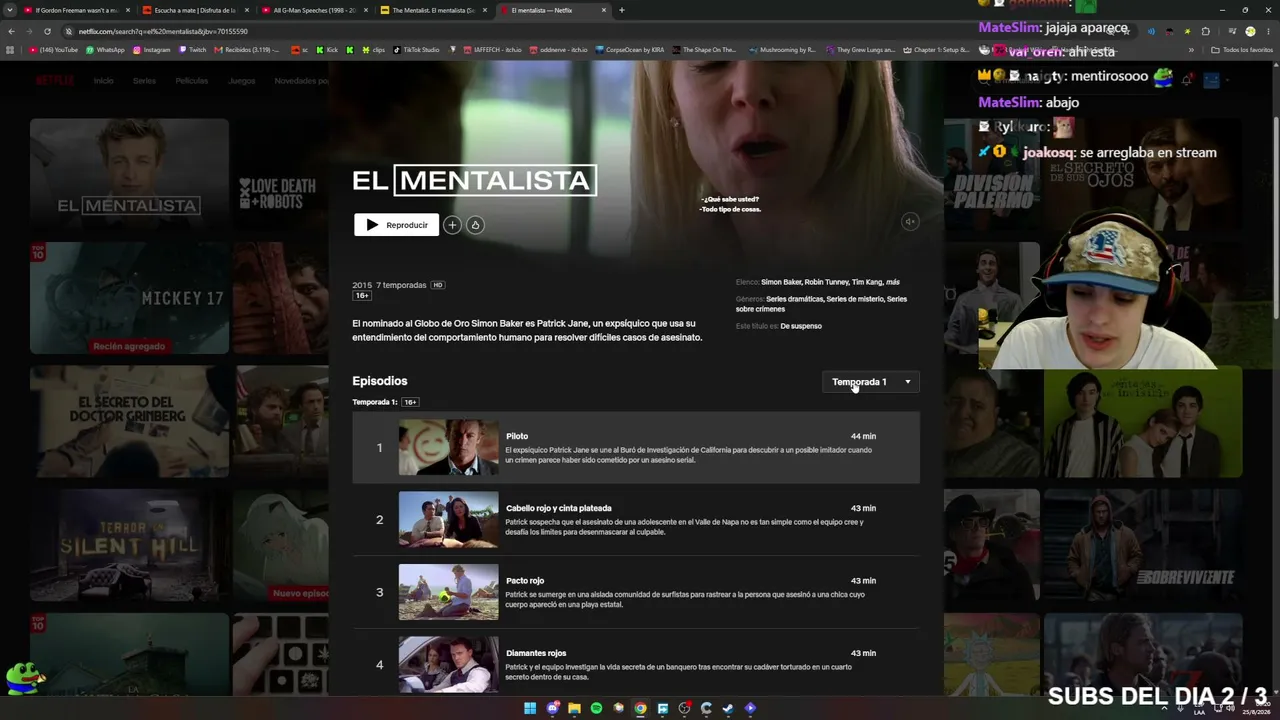
Task: Open OBS Studio from the taskbar
Action: tap(684, 708)
